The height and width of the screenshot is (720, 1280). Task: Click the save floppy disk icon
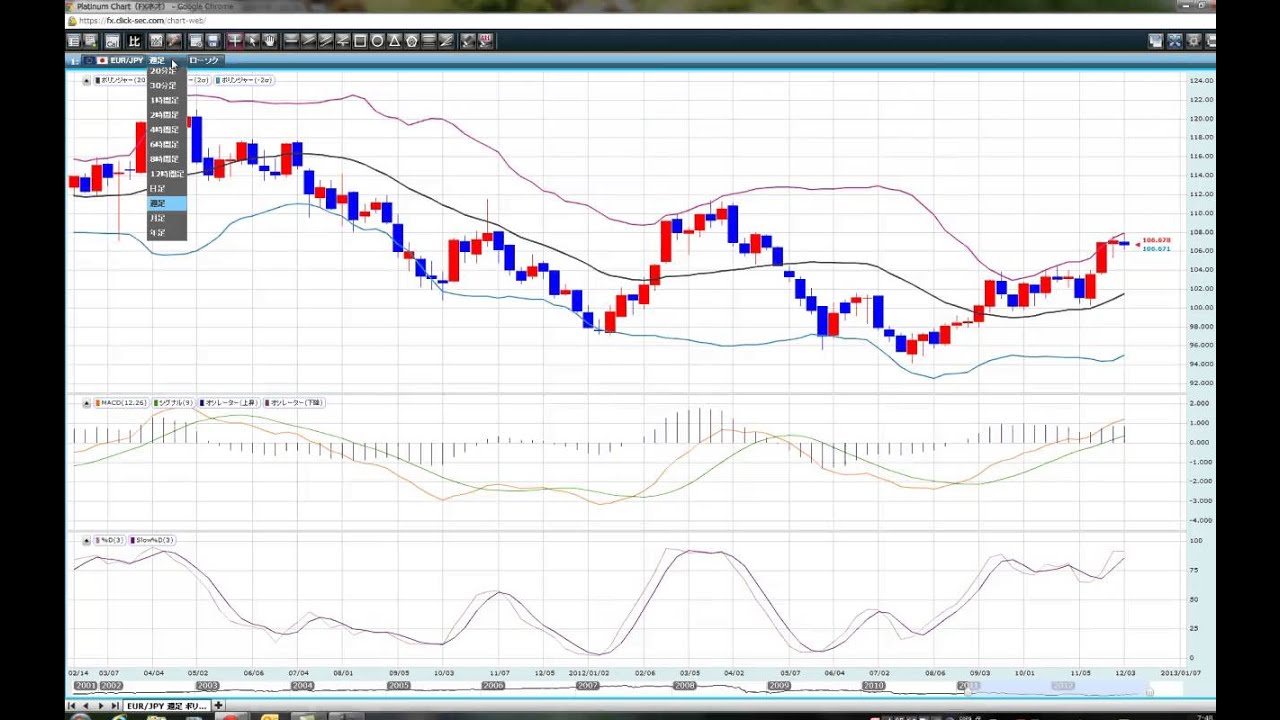click(213, 41)
